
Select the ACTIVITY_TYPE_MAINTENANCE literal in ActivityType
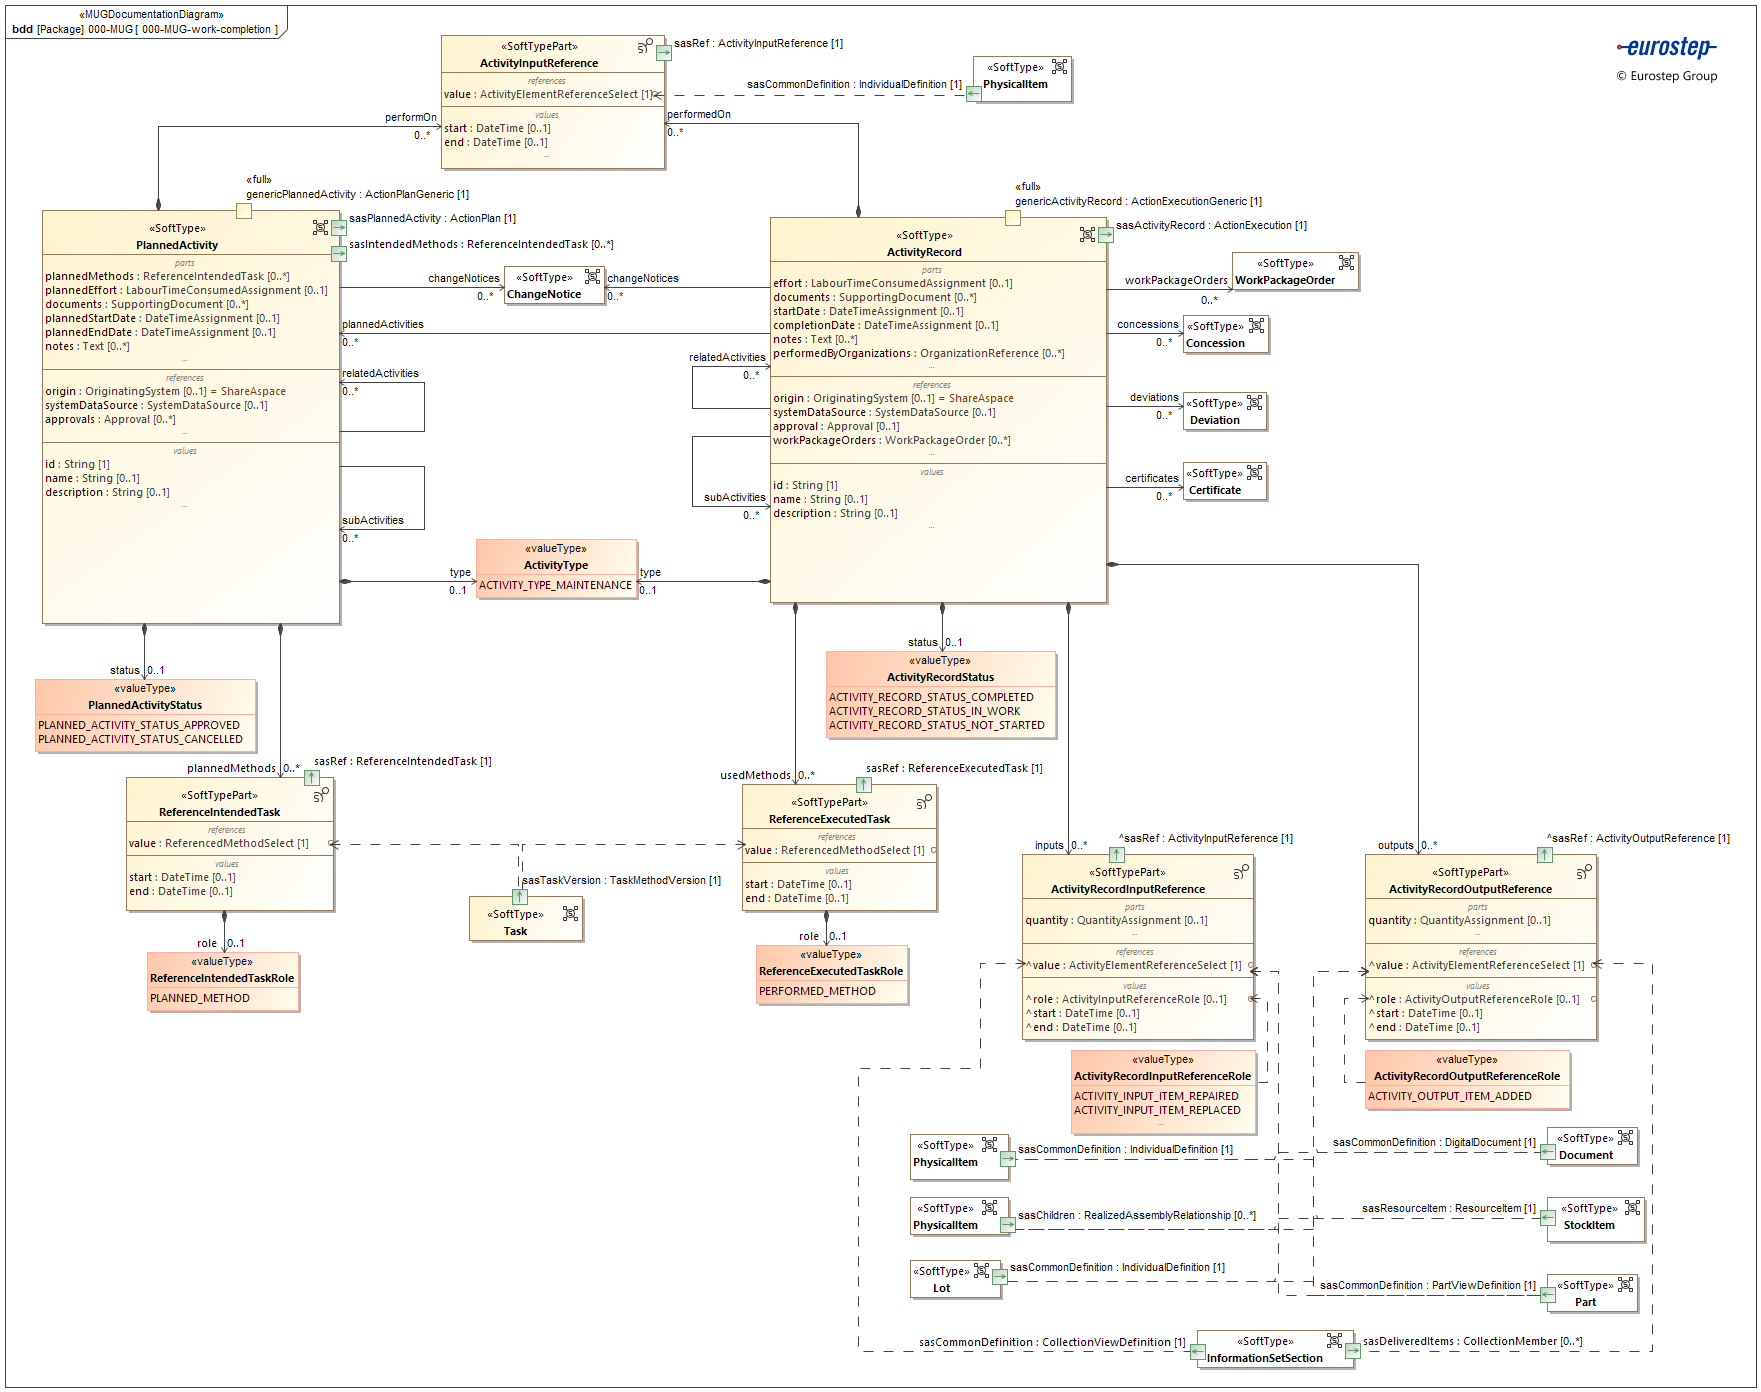pyautogui.click(x=555, y=585)
